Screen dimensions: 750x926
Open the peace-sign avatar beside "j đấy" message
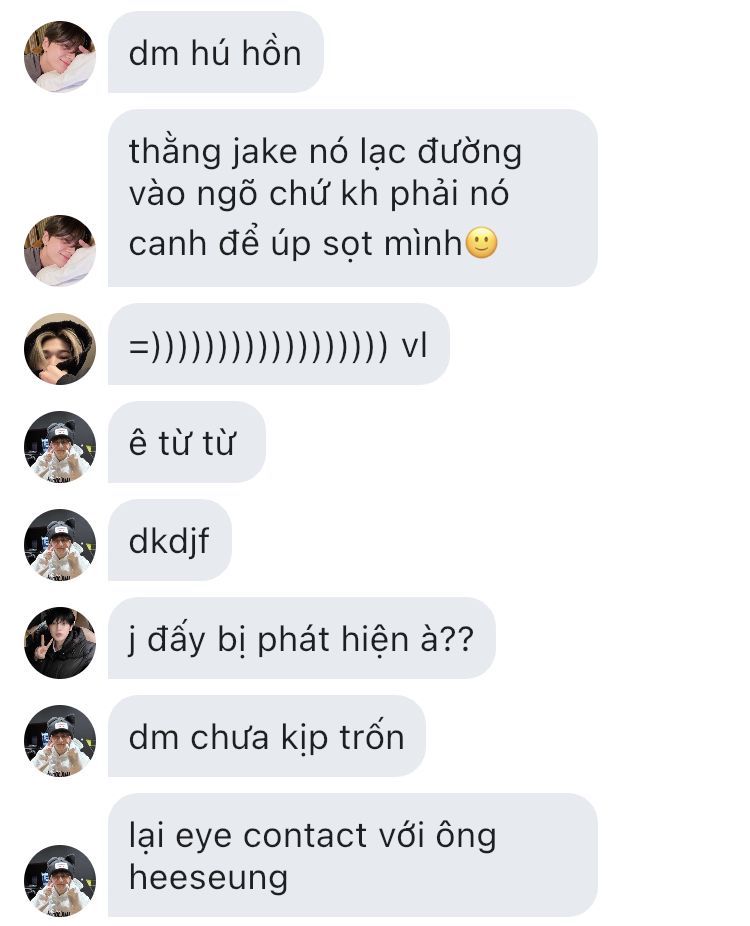click(x=60, y=643)
